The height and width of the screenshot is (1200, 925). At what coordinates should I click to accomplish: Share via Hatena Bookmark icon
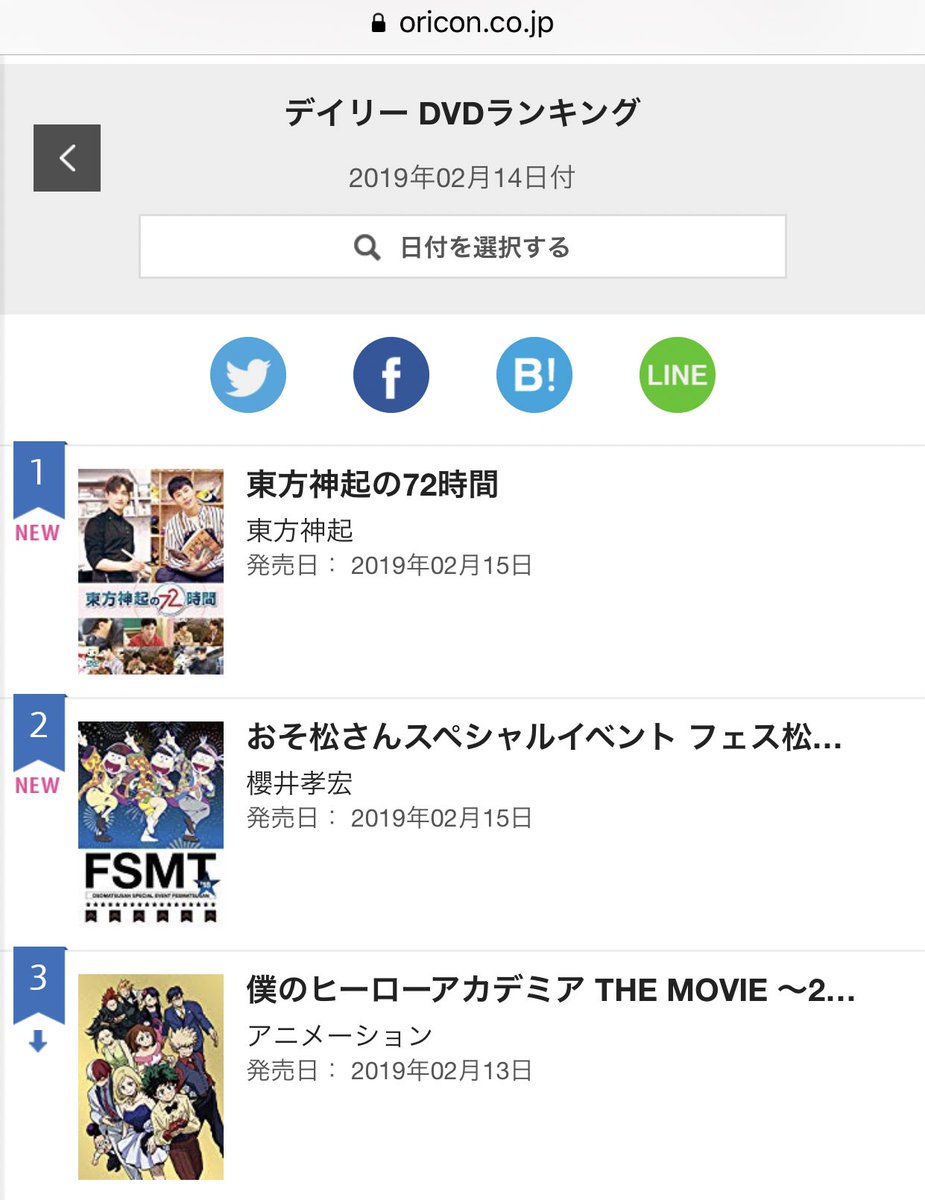tap(534, 376)
